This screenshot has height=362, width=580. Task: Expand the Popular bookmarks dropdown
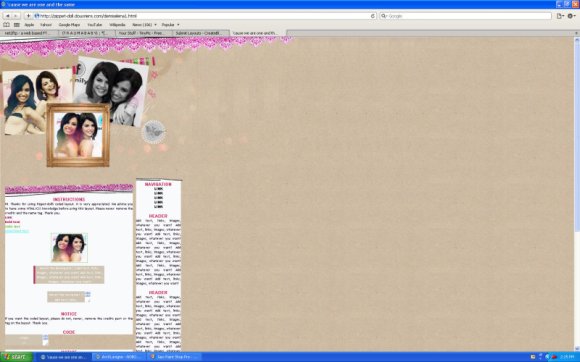point(170,25)
